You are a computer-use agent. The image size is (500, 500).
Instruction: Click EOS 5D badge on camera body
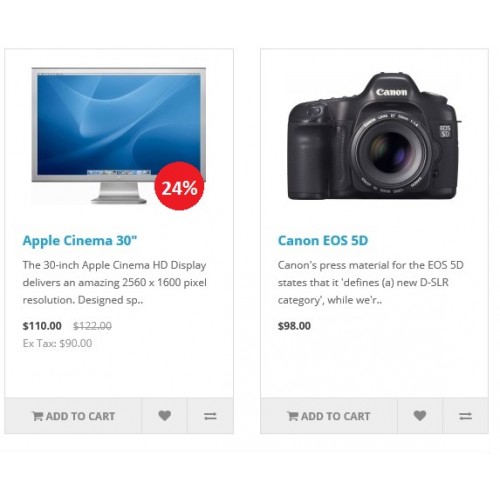(445, 131)
